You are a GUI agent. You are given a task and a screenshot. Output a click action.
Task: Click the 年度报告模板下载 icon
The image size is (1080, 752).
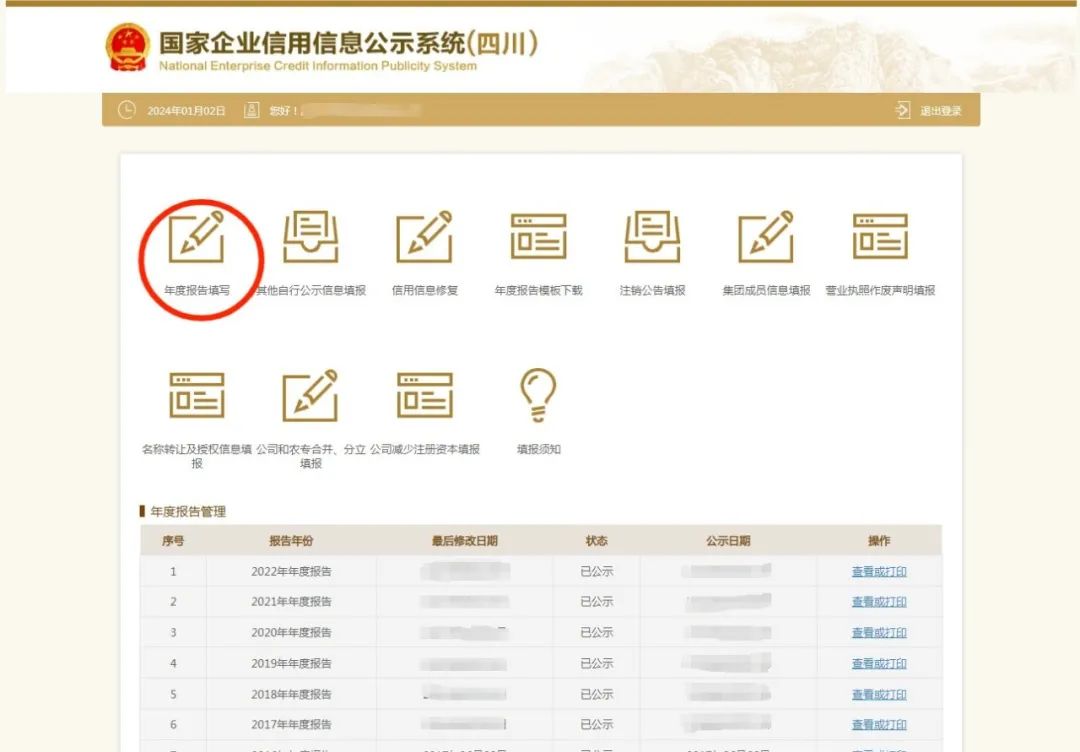538,239
